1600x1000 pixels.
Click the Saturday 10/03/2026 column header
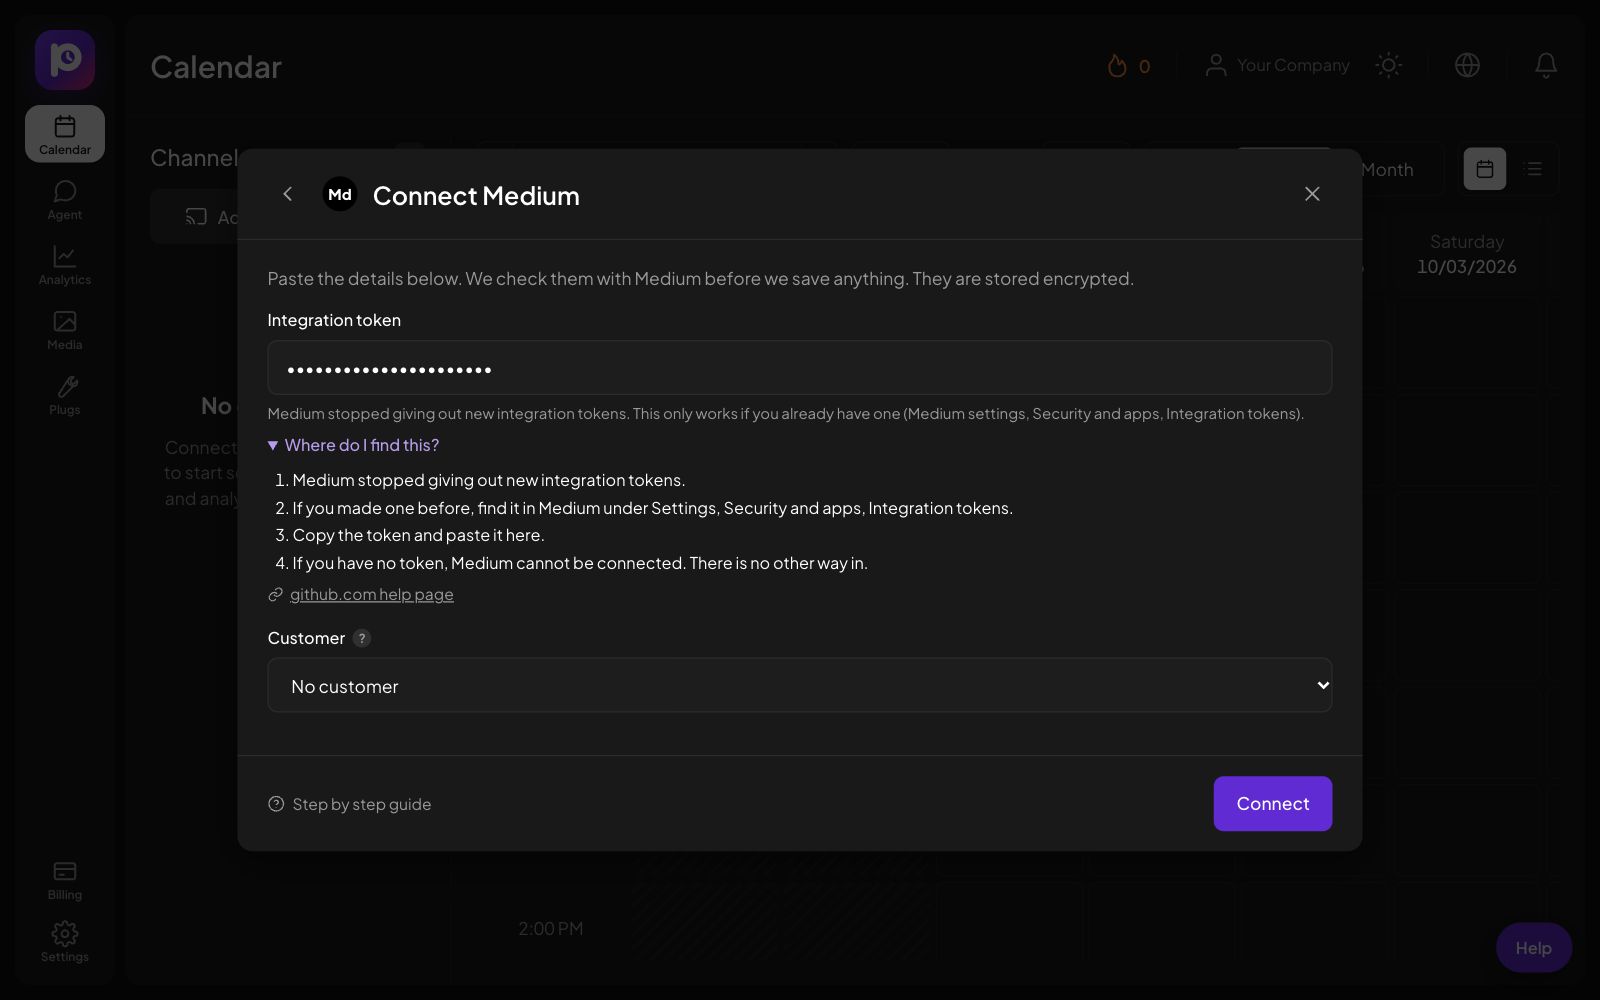1467,254
